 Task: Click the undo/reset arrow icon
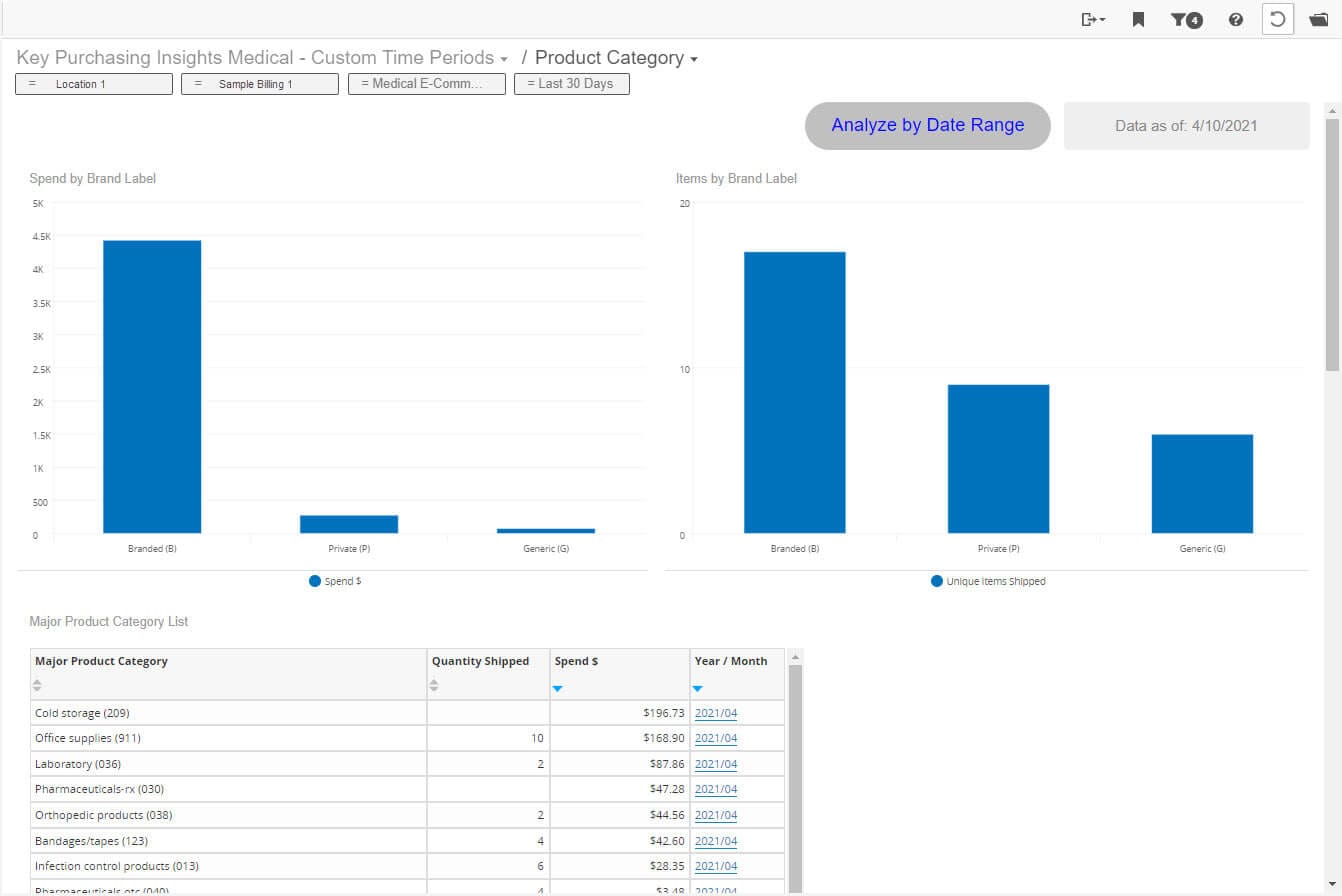(1277, 19)
